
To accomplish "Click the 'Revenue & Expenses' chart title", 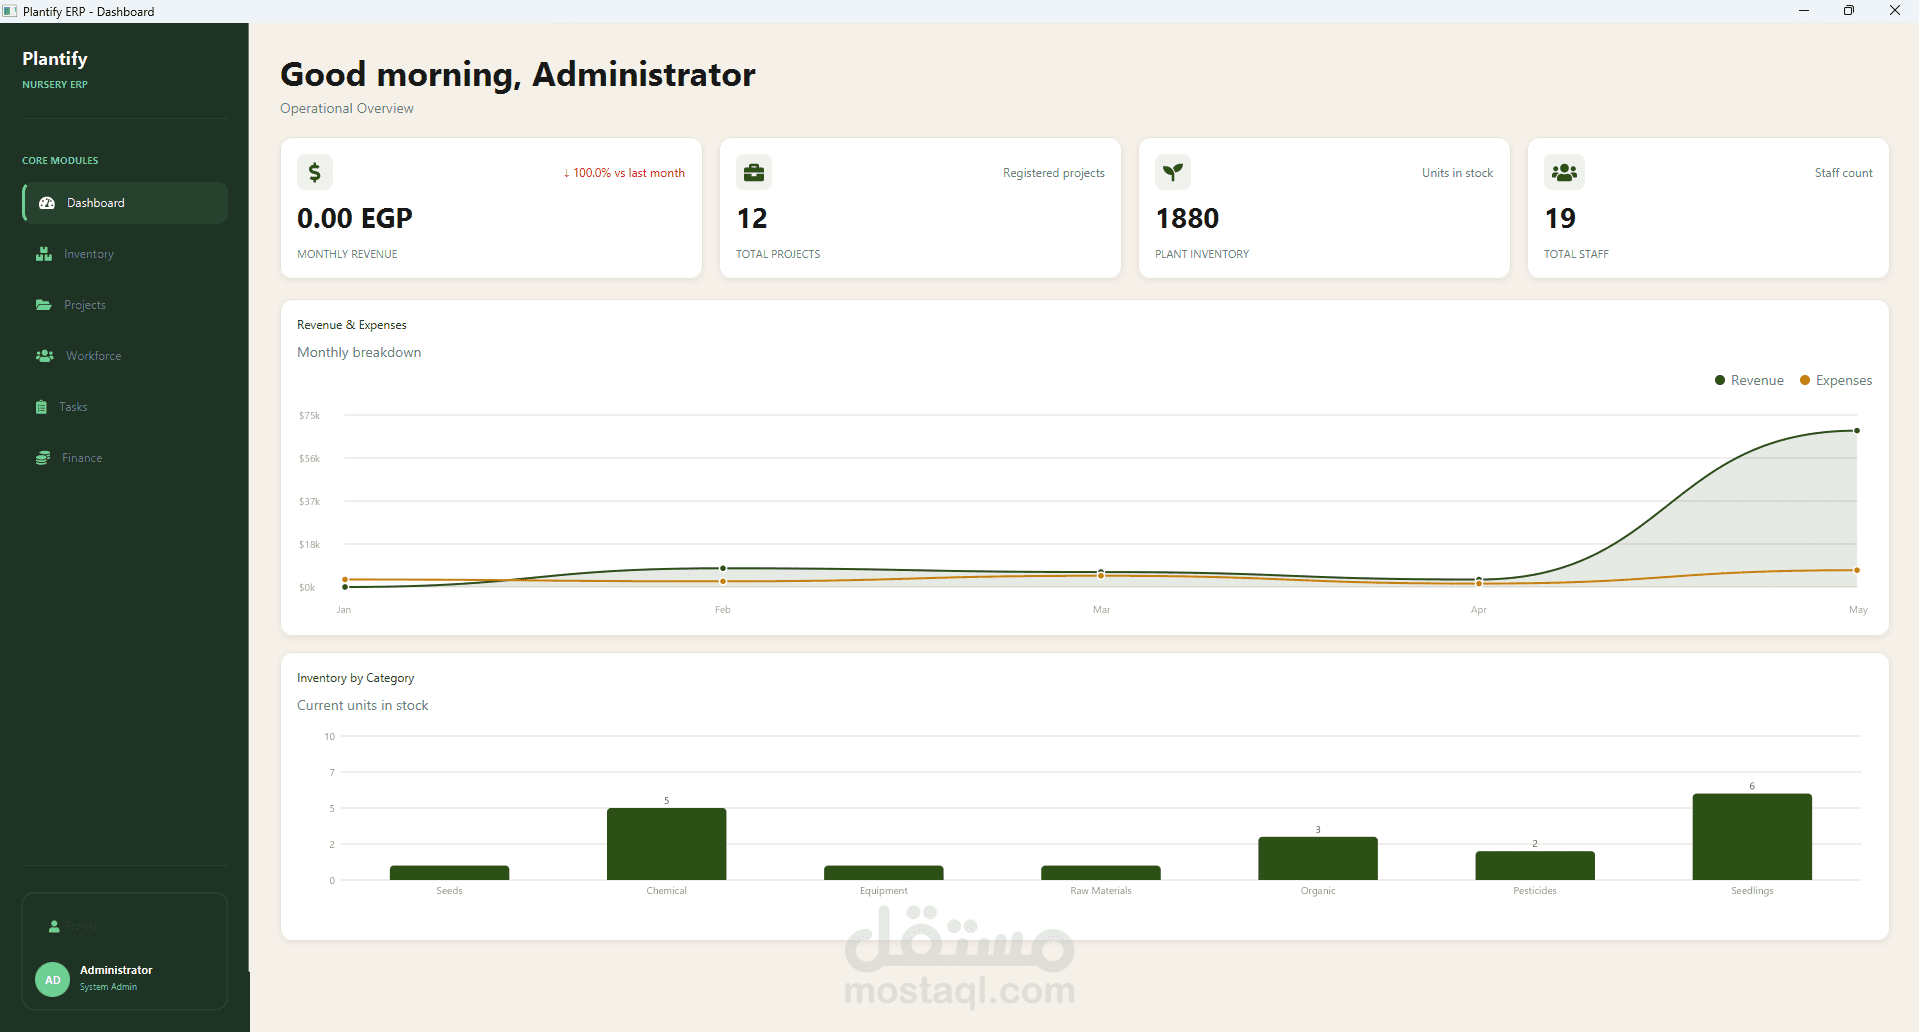I will [352, 325].
